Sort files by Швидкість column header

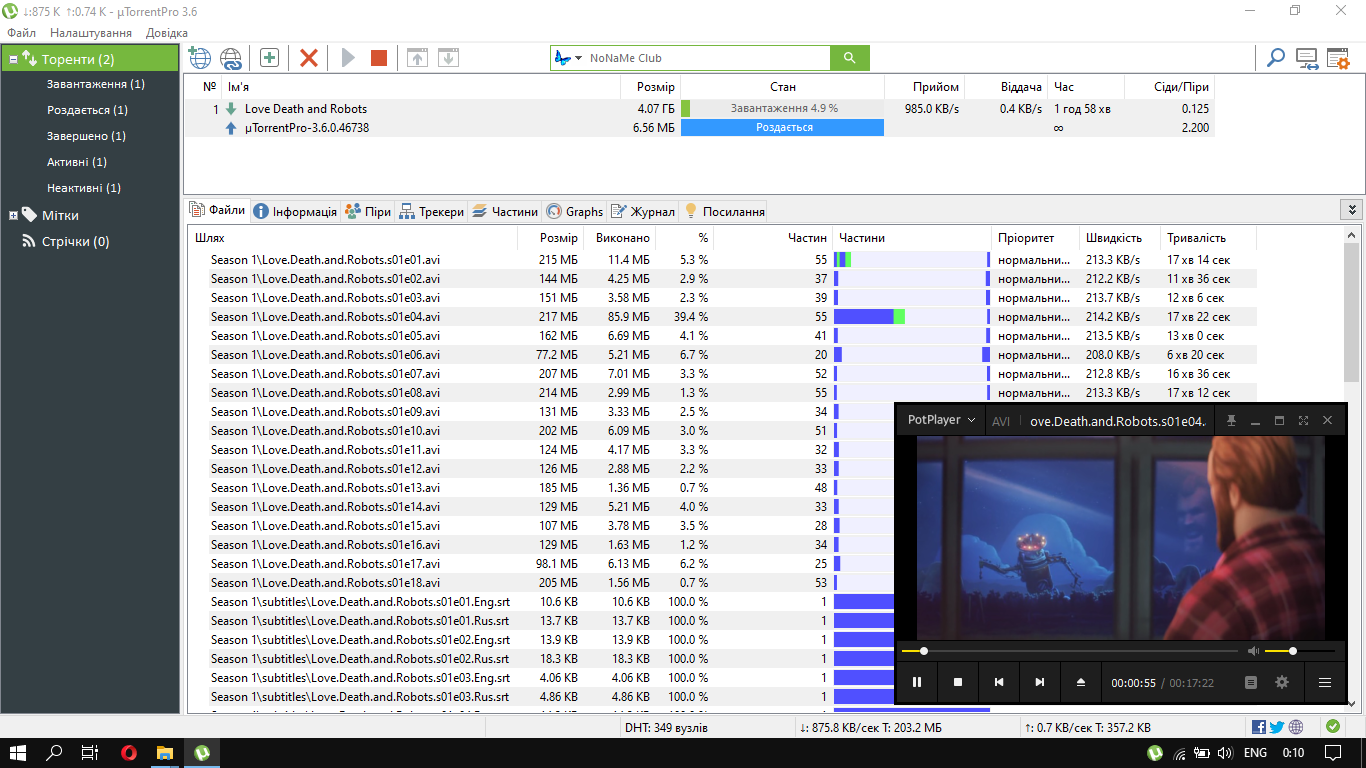click(x=1119, y=238)
